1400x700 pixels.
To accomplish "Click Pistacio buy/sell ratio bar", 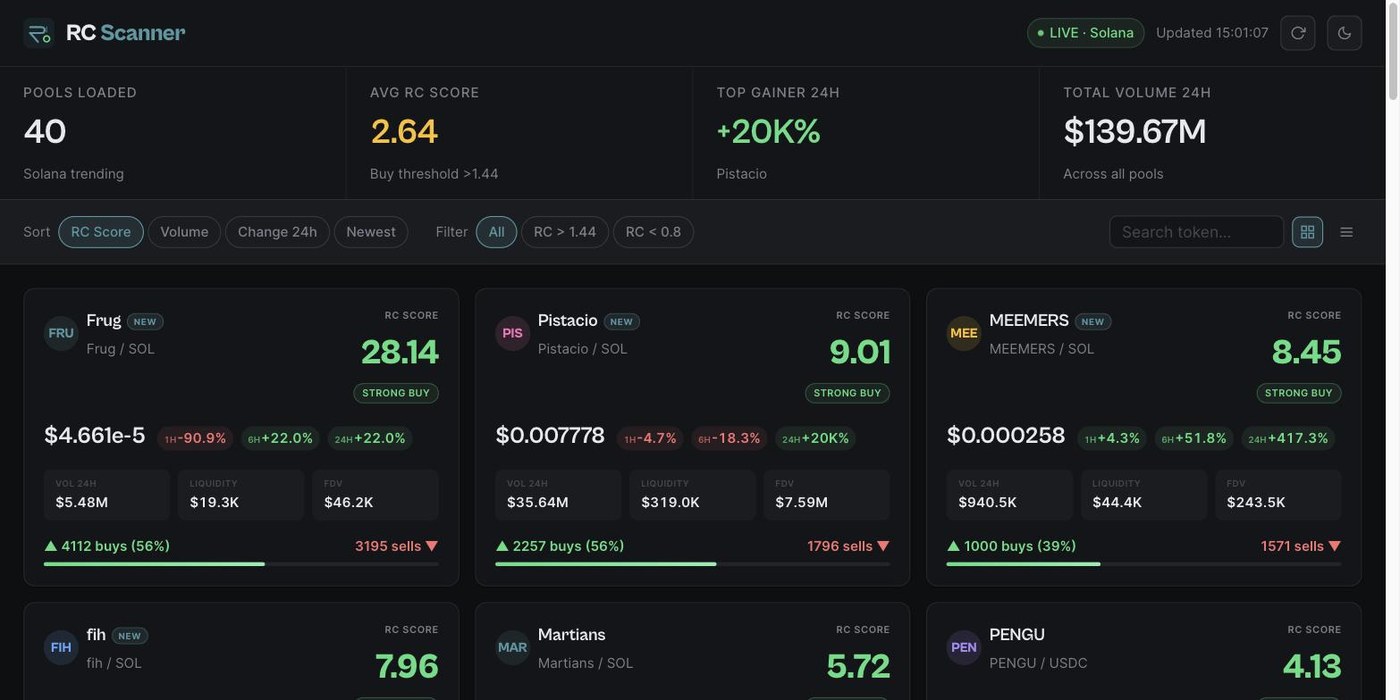I will tap(692, 564).
